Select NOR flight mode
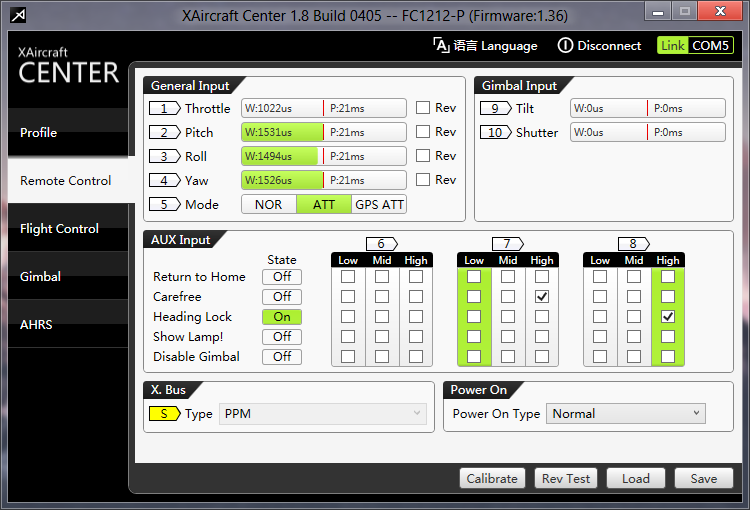 tap(268, 204)
